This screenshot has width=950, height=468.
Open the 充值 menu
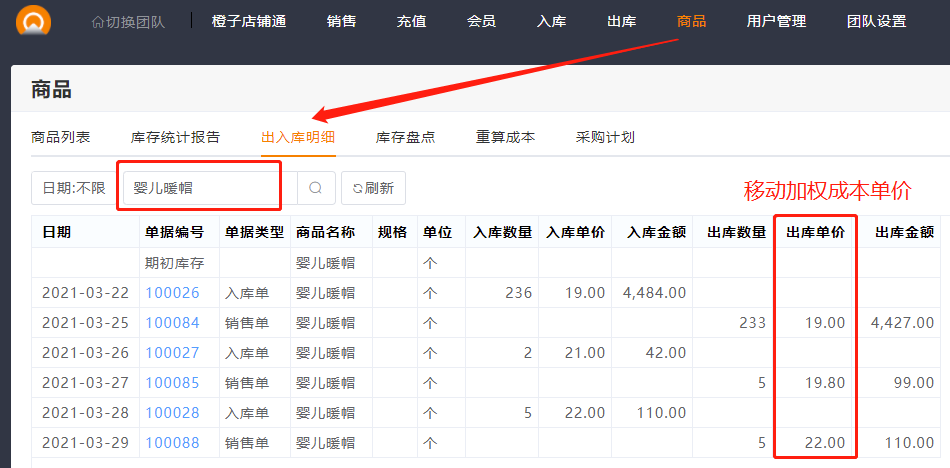click(411, 21)
